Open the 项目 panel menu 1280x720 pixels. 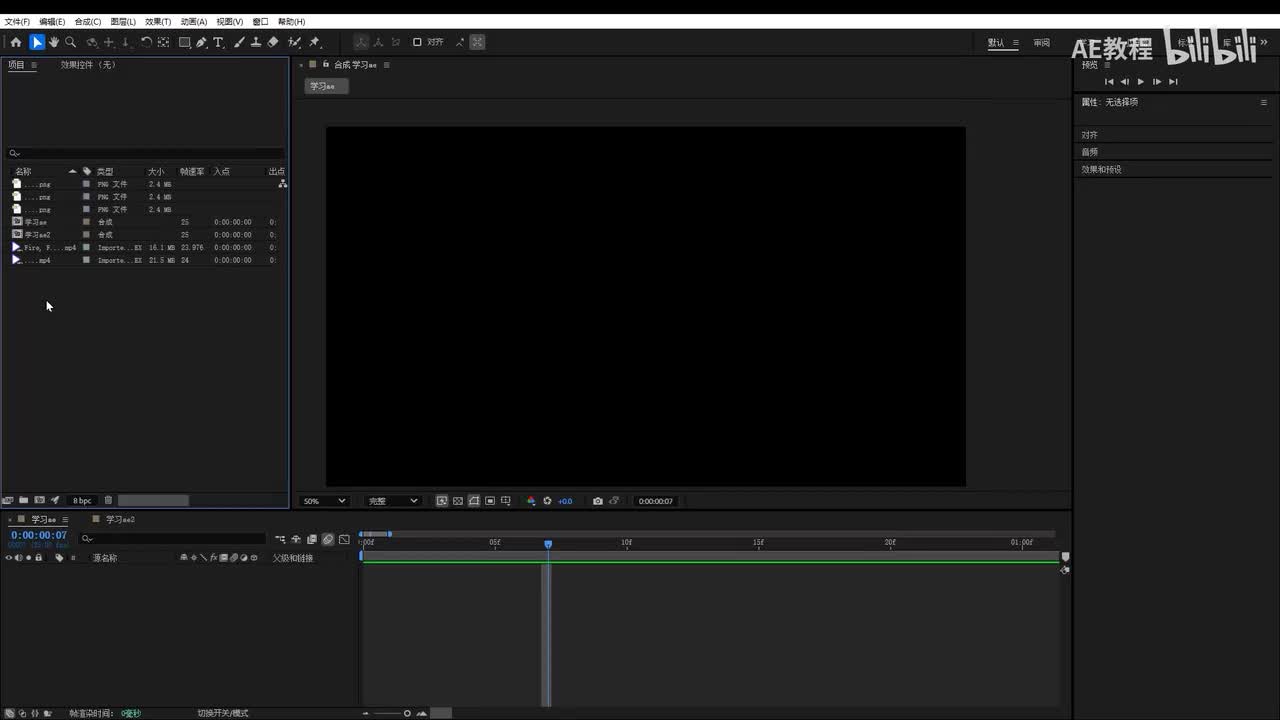pos(33,65)
